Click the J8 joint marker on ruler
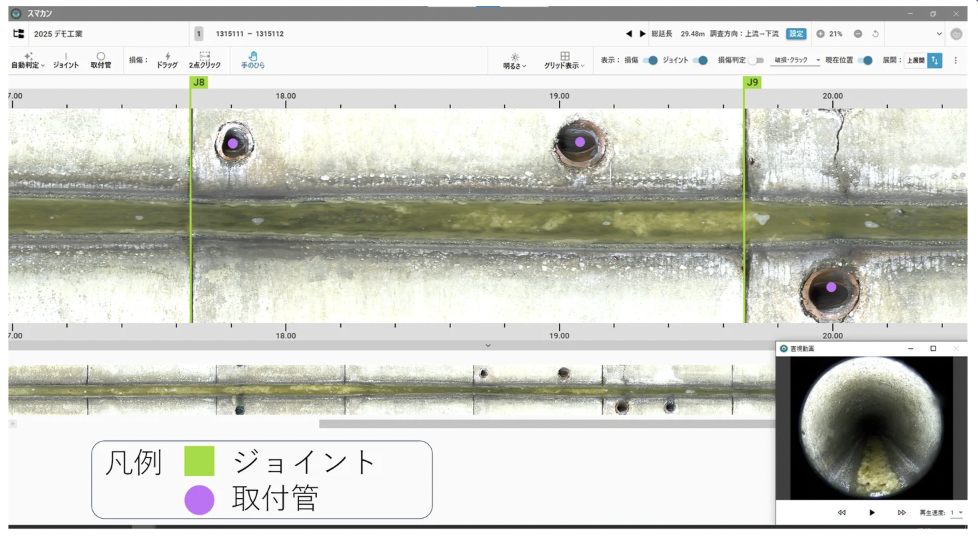 click(x=199, y=82)
